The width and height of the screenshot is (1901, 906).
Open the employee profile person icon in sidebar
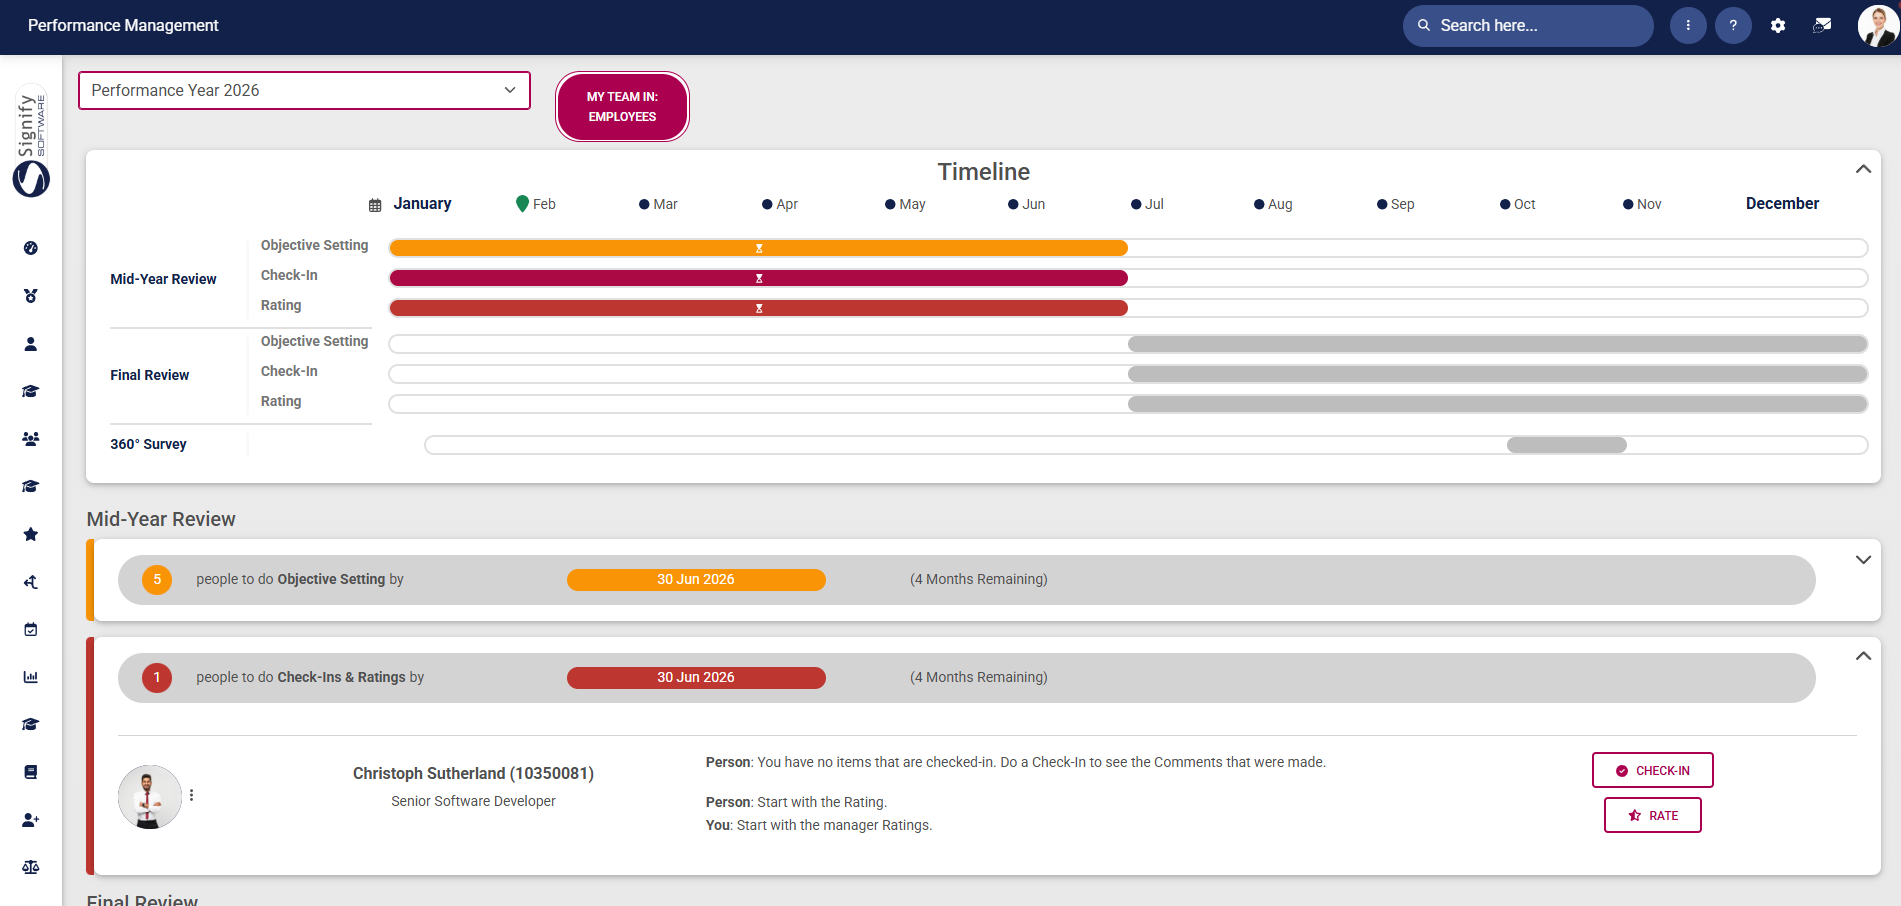coord(31,343)
